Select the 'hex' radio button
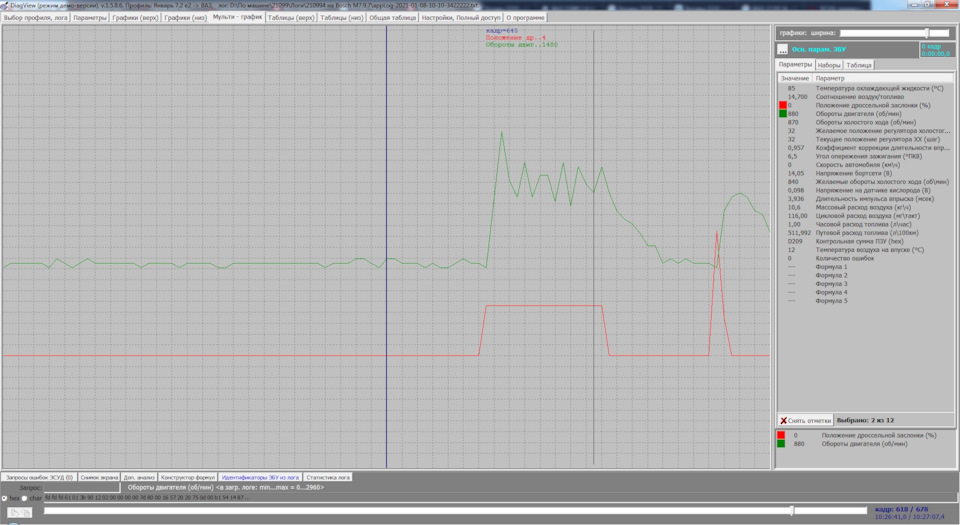The width and height of the screenshot is (960, 525). pos(5,498)
